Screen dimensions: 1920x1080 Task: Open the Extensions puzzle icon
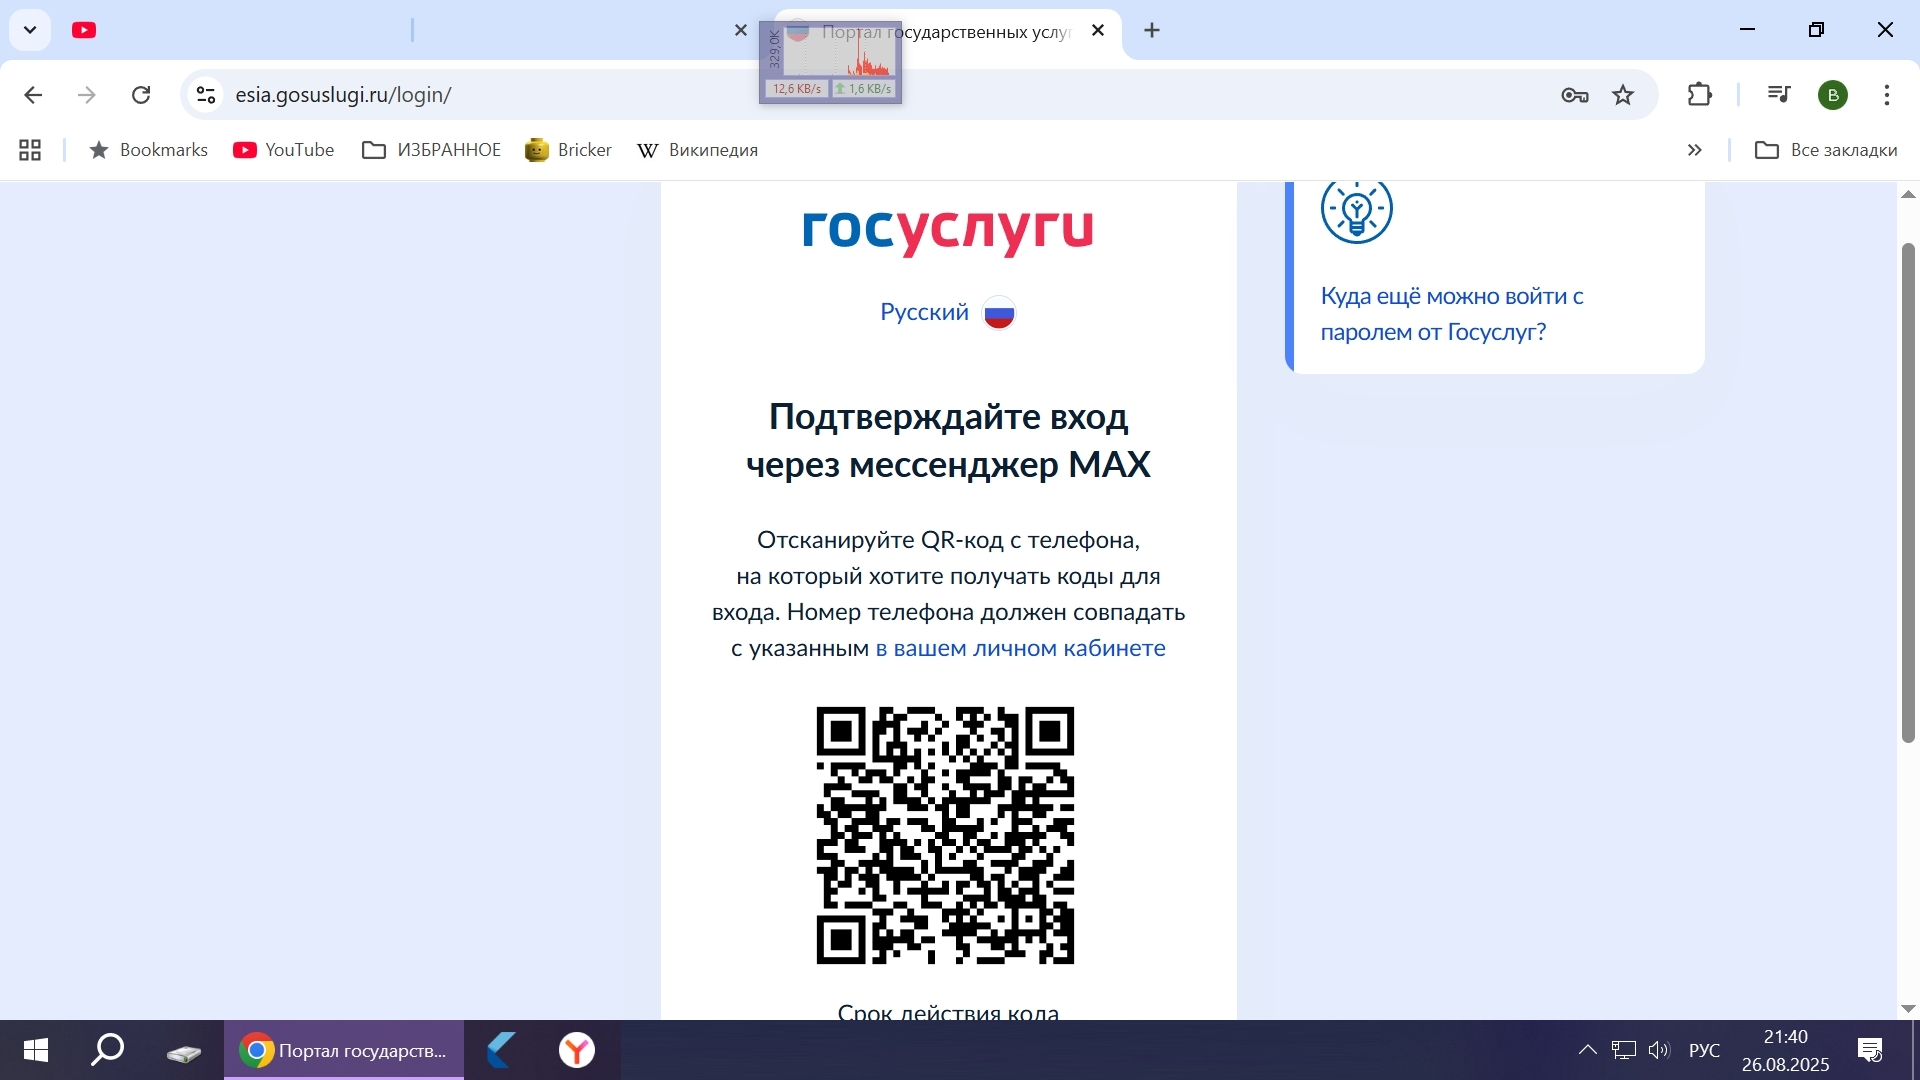(1700, 95)
